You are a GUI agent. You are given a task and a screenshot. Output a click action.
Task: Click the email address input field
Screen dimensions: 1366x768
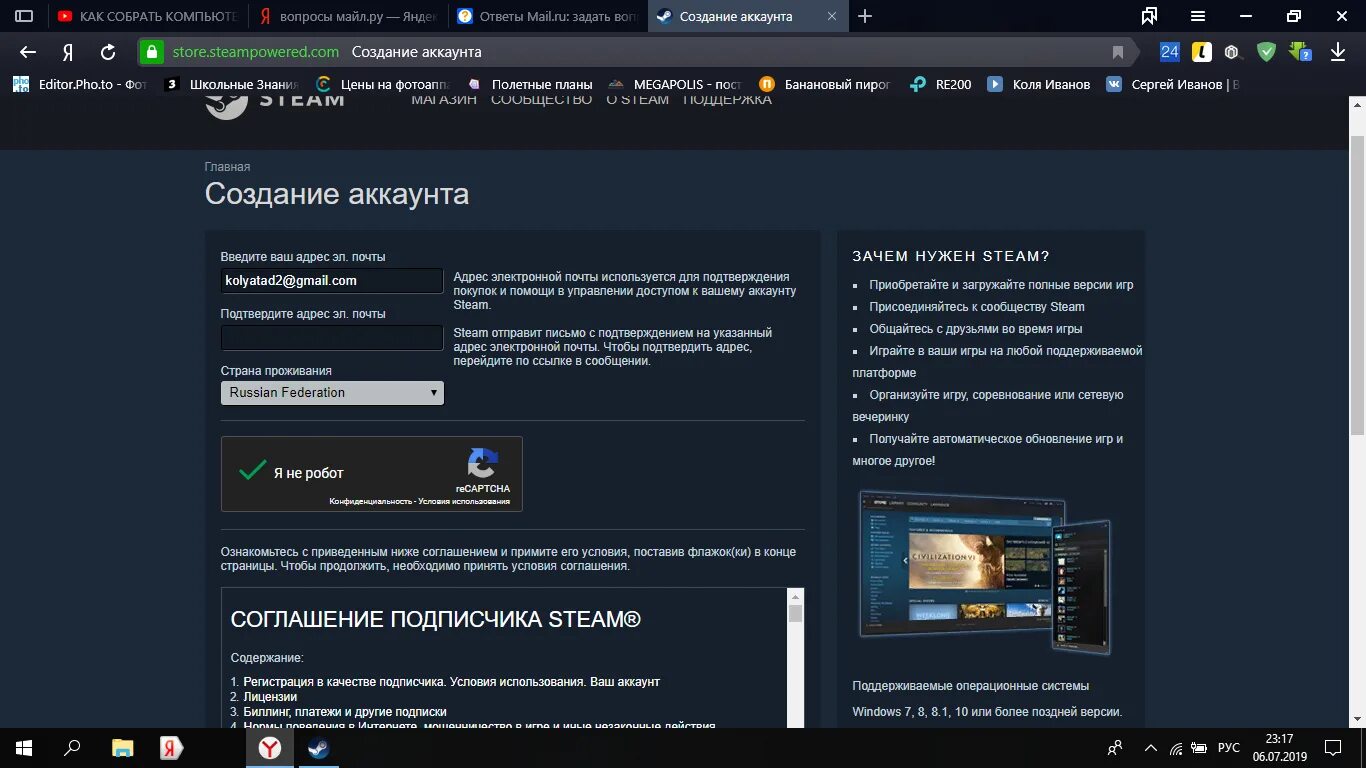(332, 281)
